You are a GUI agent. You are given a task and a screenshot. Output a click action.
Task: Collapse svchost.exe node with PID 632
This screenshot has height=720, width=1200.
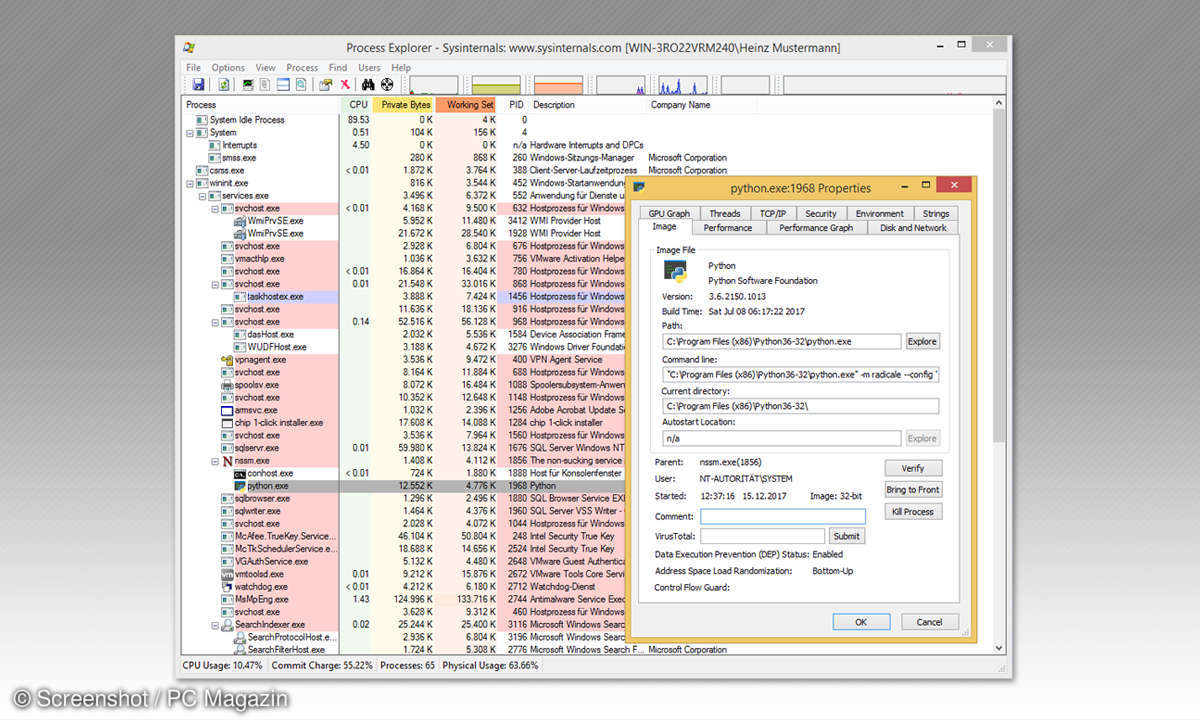tap(214, 209)
